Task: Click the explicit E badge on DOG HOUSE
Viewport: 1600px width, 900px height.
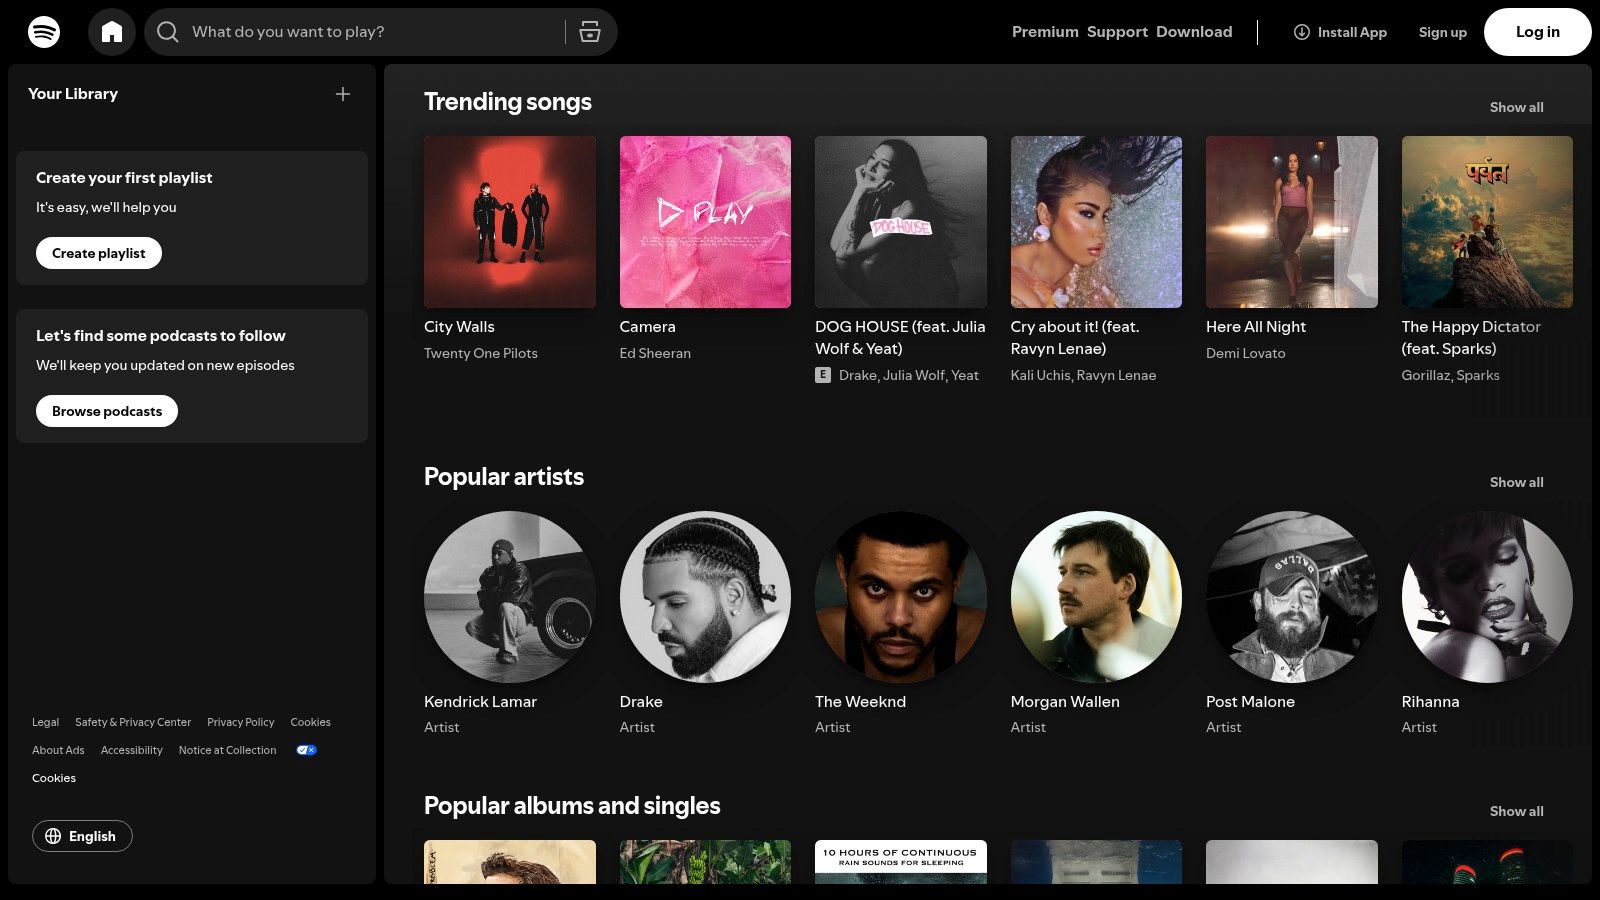Action: [x=823, y=375]
